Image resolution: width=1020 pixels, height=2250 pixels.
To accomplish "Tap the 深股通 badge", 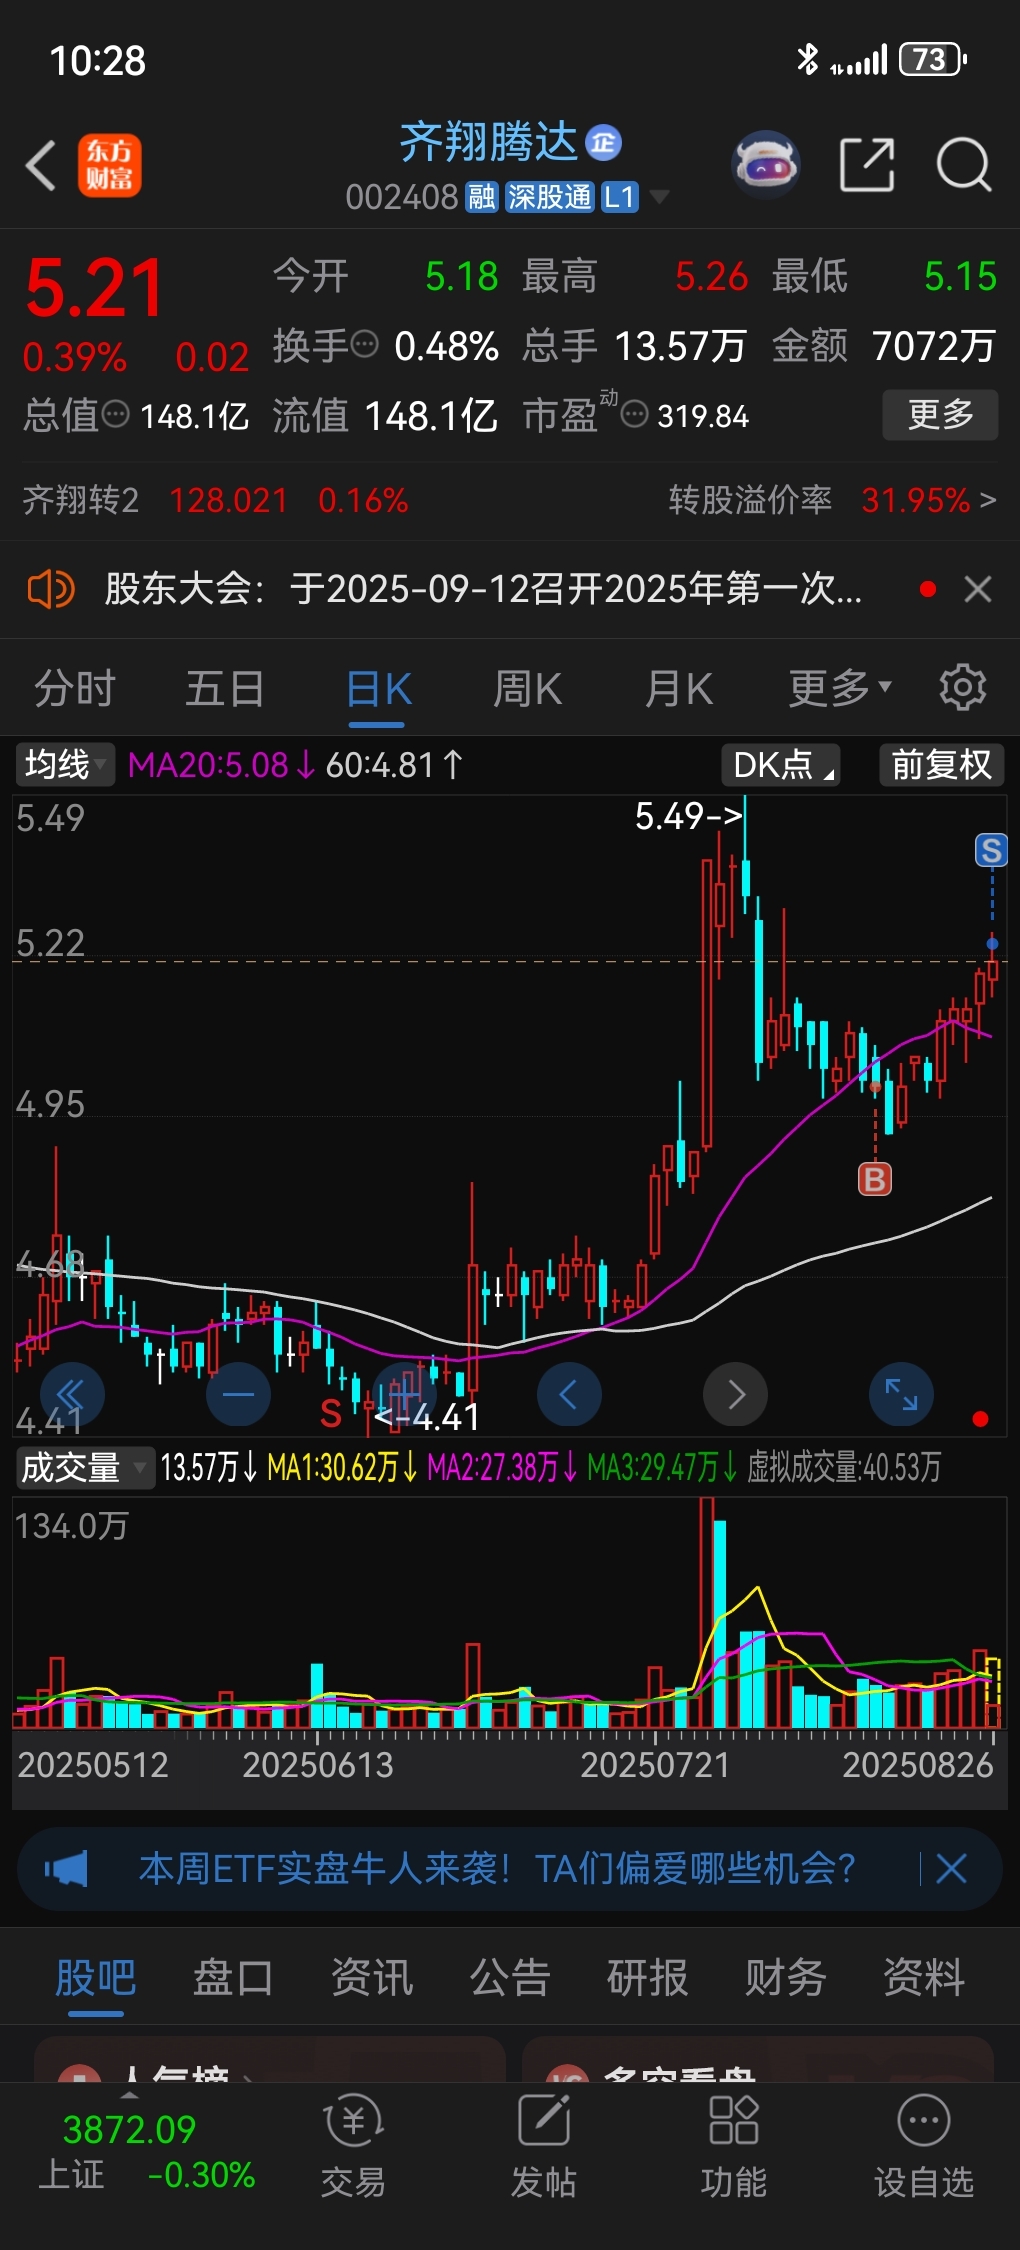I will 550,197.
